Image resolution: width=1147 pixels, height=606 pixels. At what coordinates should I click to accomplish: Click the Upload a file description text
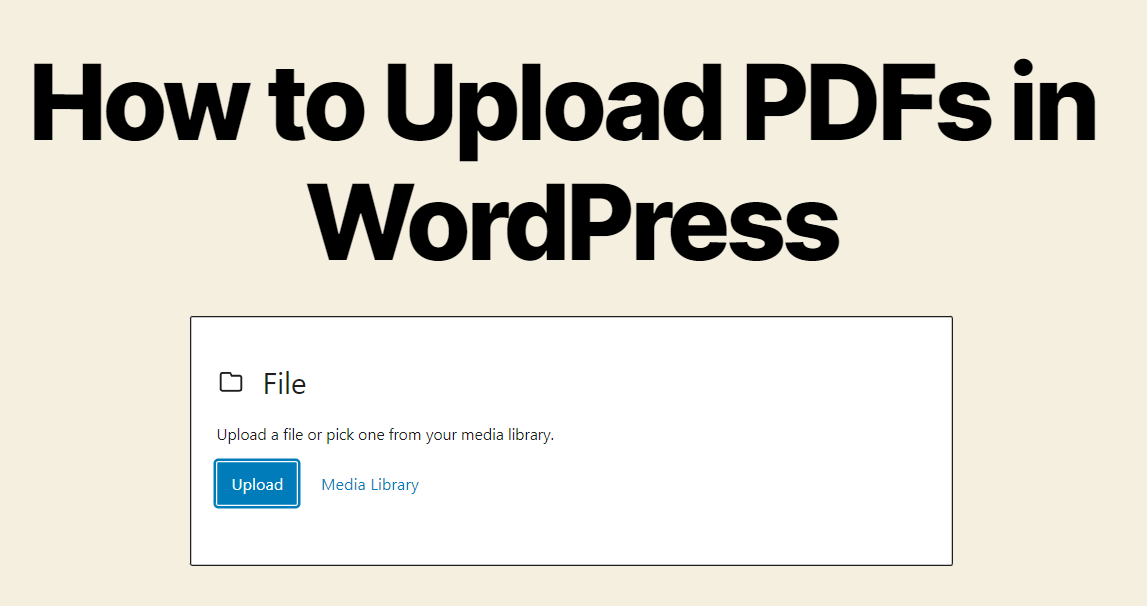pos(386,435)
